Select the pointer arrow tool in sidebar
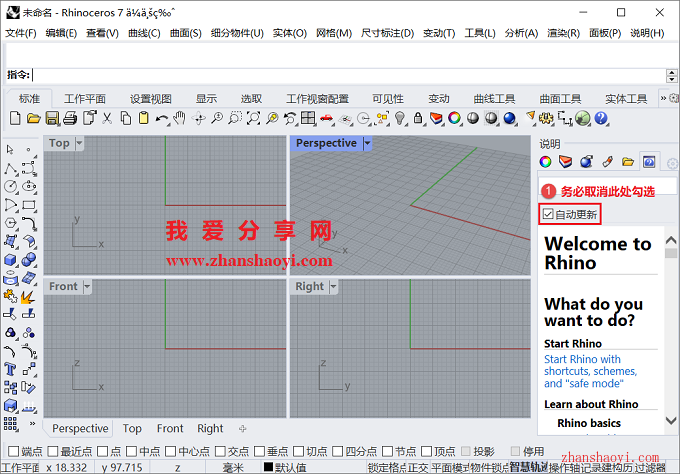The image size is (680, 474). pos(10,150)
